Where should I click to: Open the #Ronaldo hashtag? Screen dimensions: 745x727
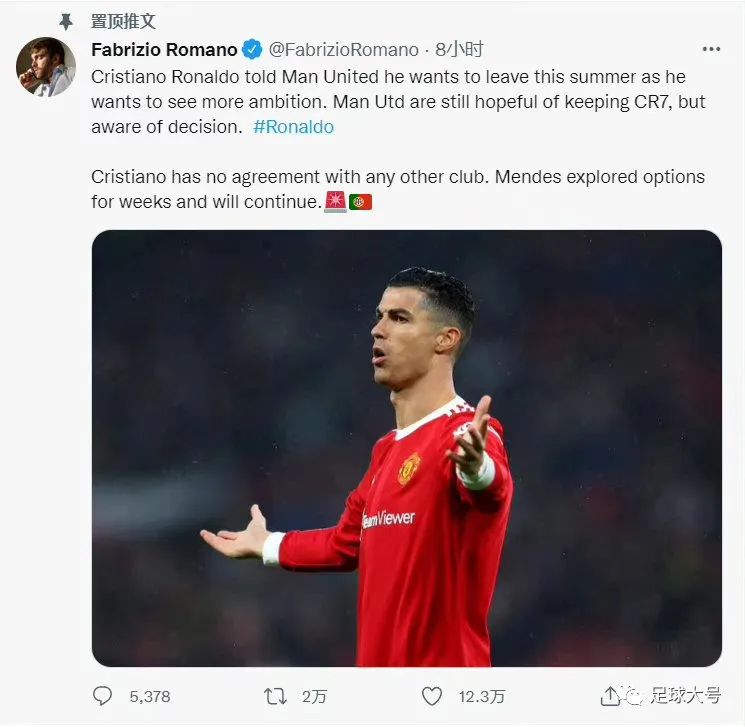(293, 127)
